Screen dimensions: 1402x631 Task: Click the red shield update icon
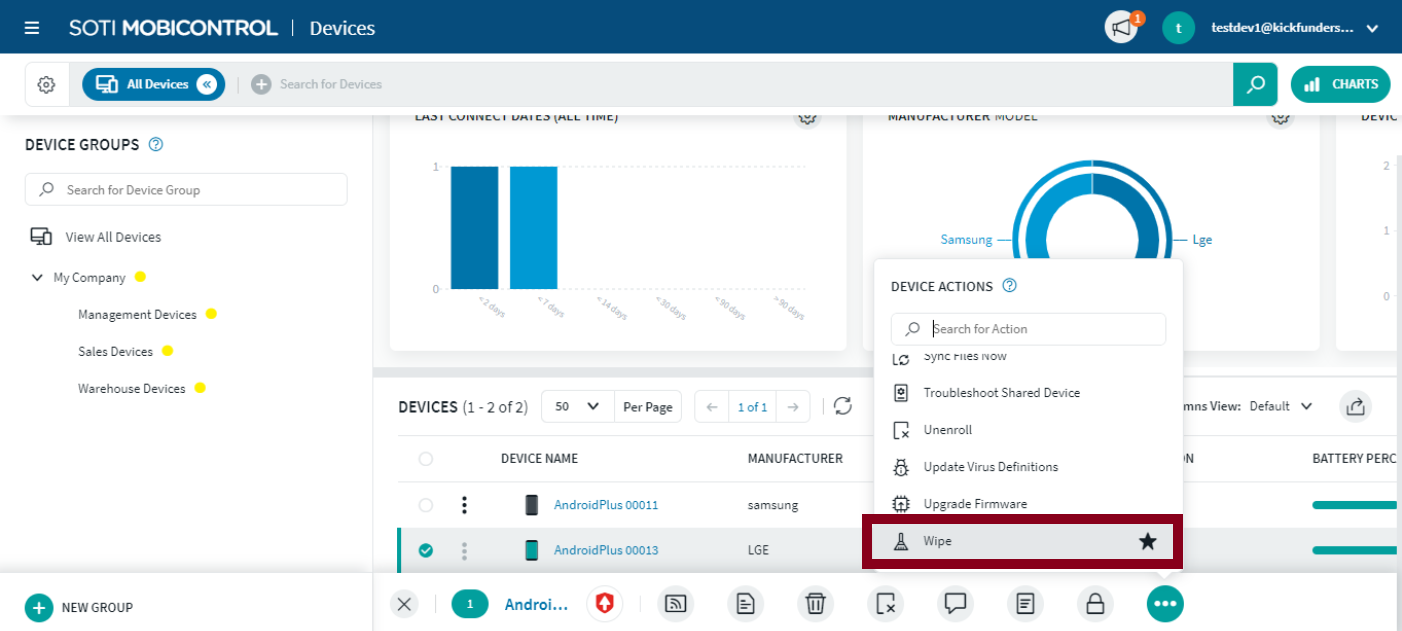coord(606,603)
